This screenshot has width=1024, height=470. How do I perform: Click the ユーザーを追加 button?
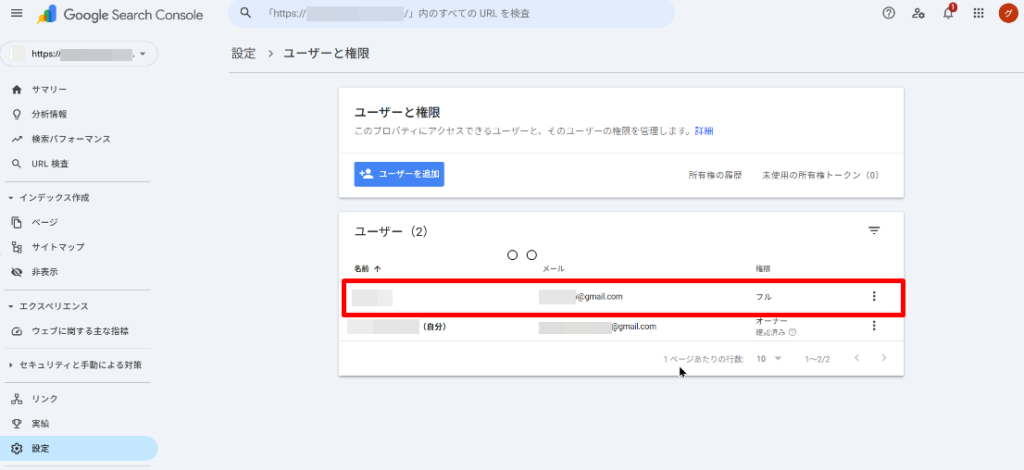point(399,174)
